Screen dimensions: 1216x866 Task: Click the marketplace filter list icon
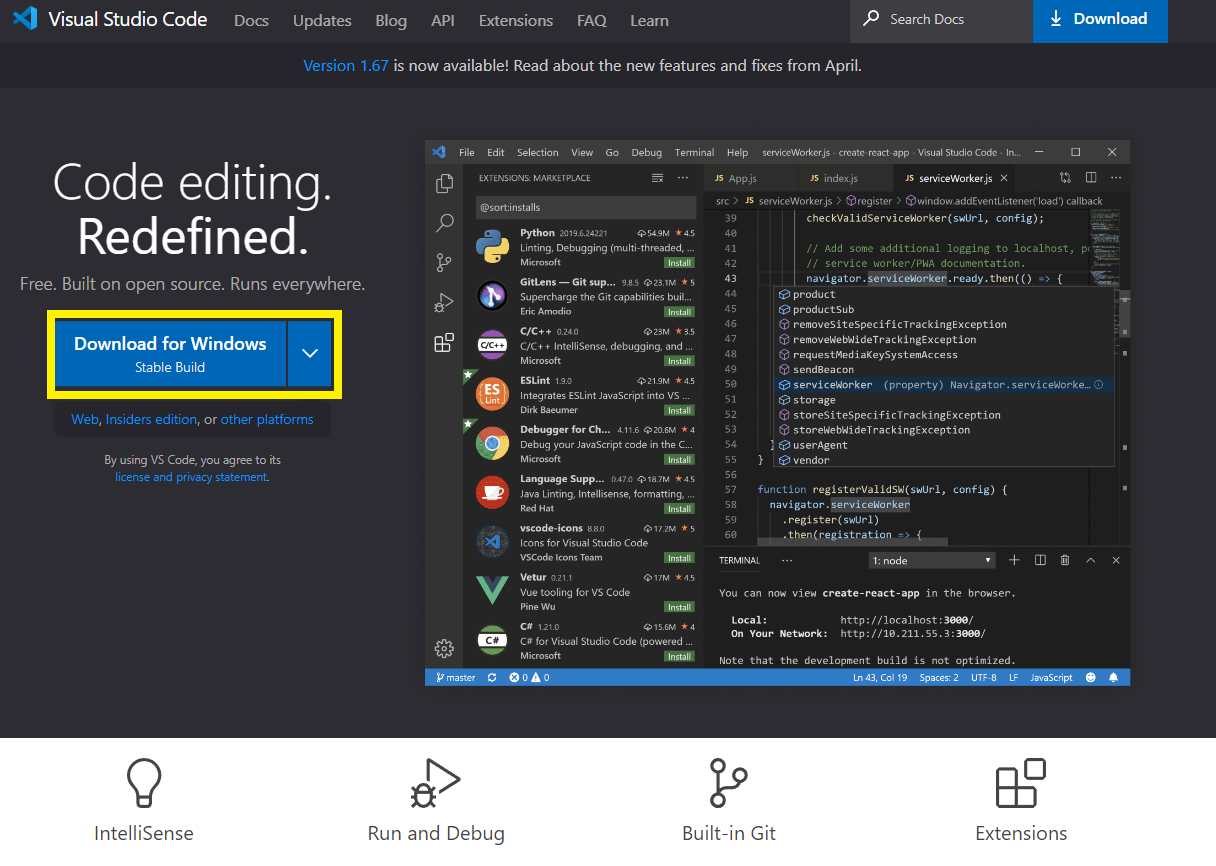click(x=657, y=178)
